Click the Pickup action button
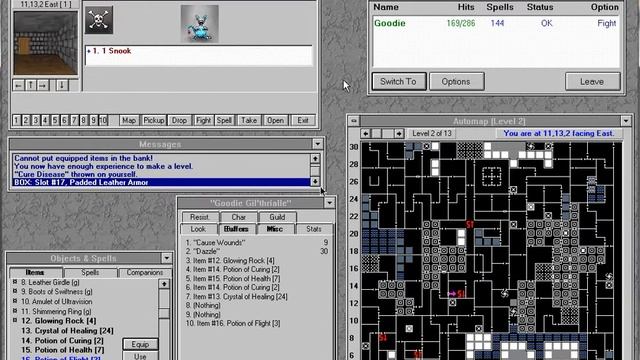Image resolution: width=640 pixels, height=360 pixels. pos(153,120)
